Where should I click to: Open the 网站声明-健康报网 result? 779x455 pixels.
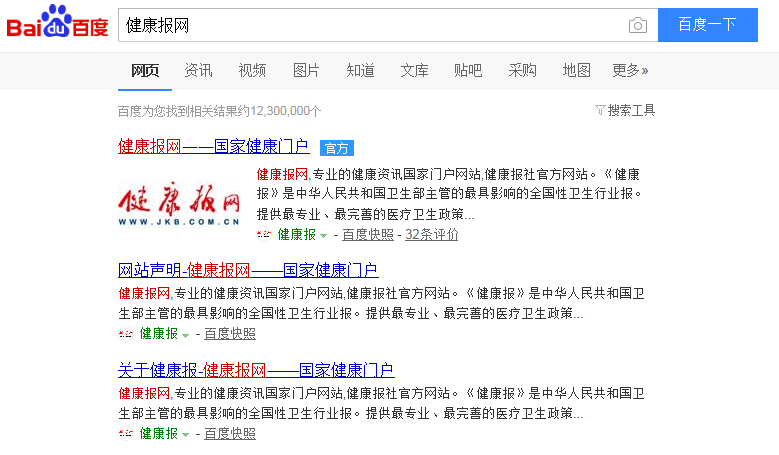[248, 270]
